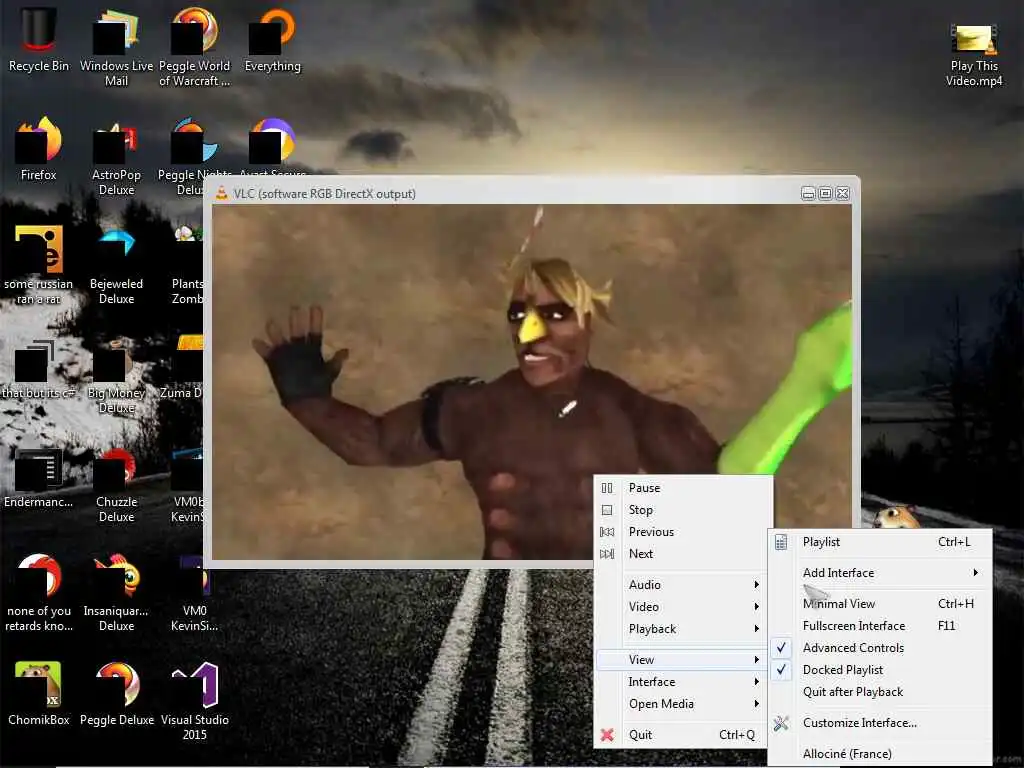The image size is (1024, 768).
Task: Toggle Fullscreen Interface option
Action: (881, 626)
